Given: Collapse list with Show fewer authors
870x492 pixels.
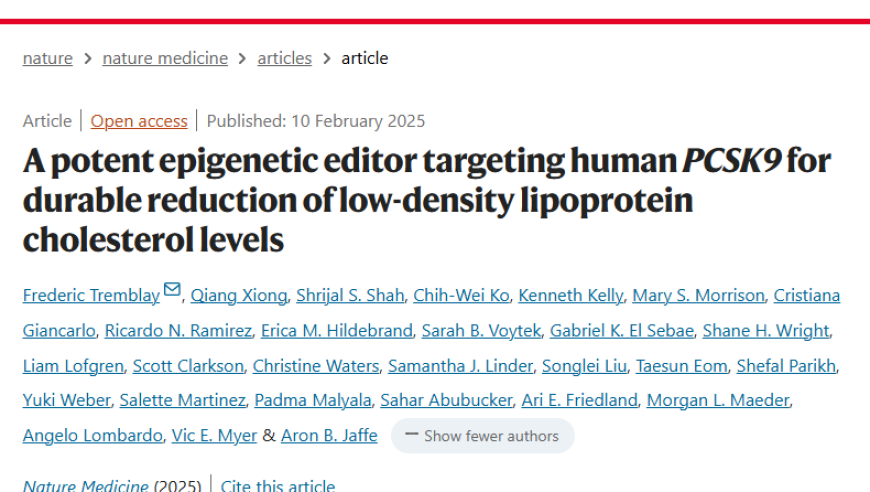Looking at the screenshot, I should coord(482,436).
